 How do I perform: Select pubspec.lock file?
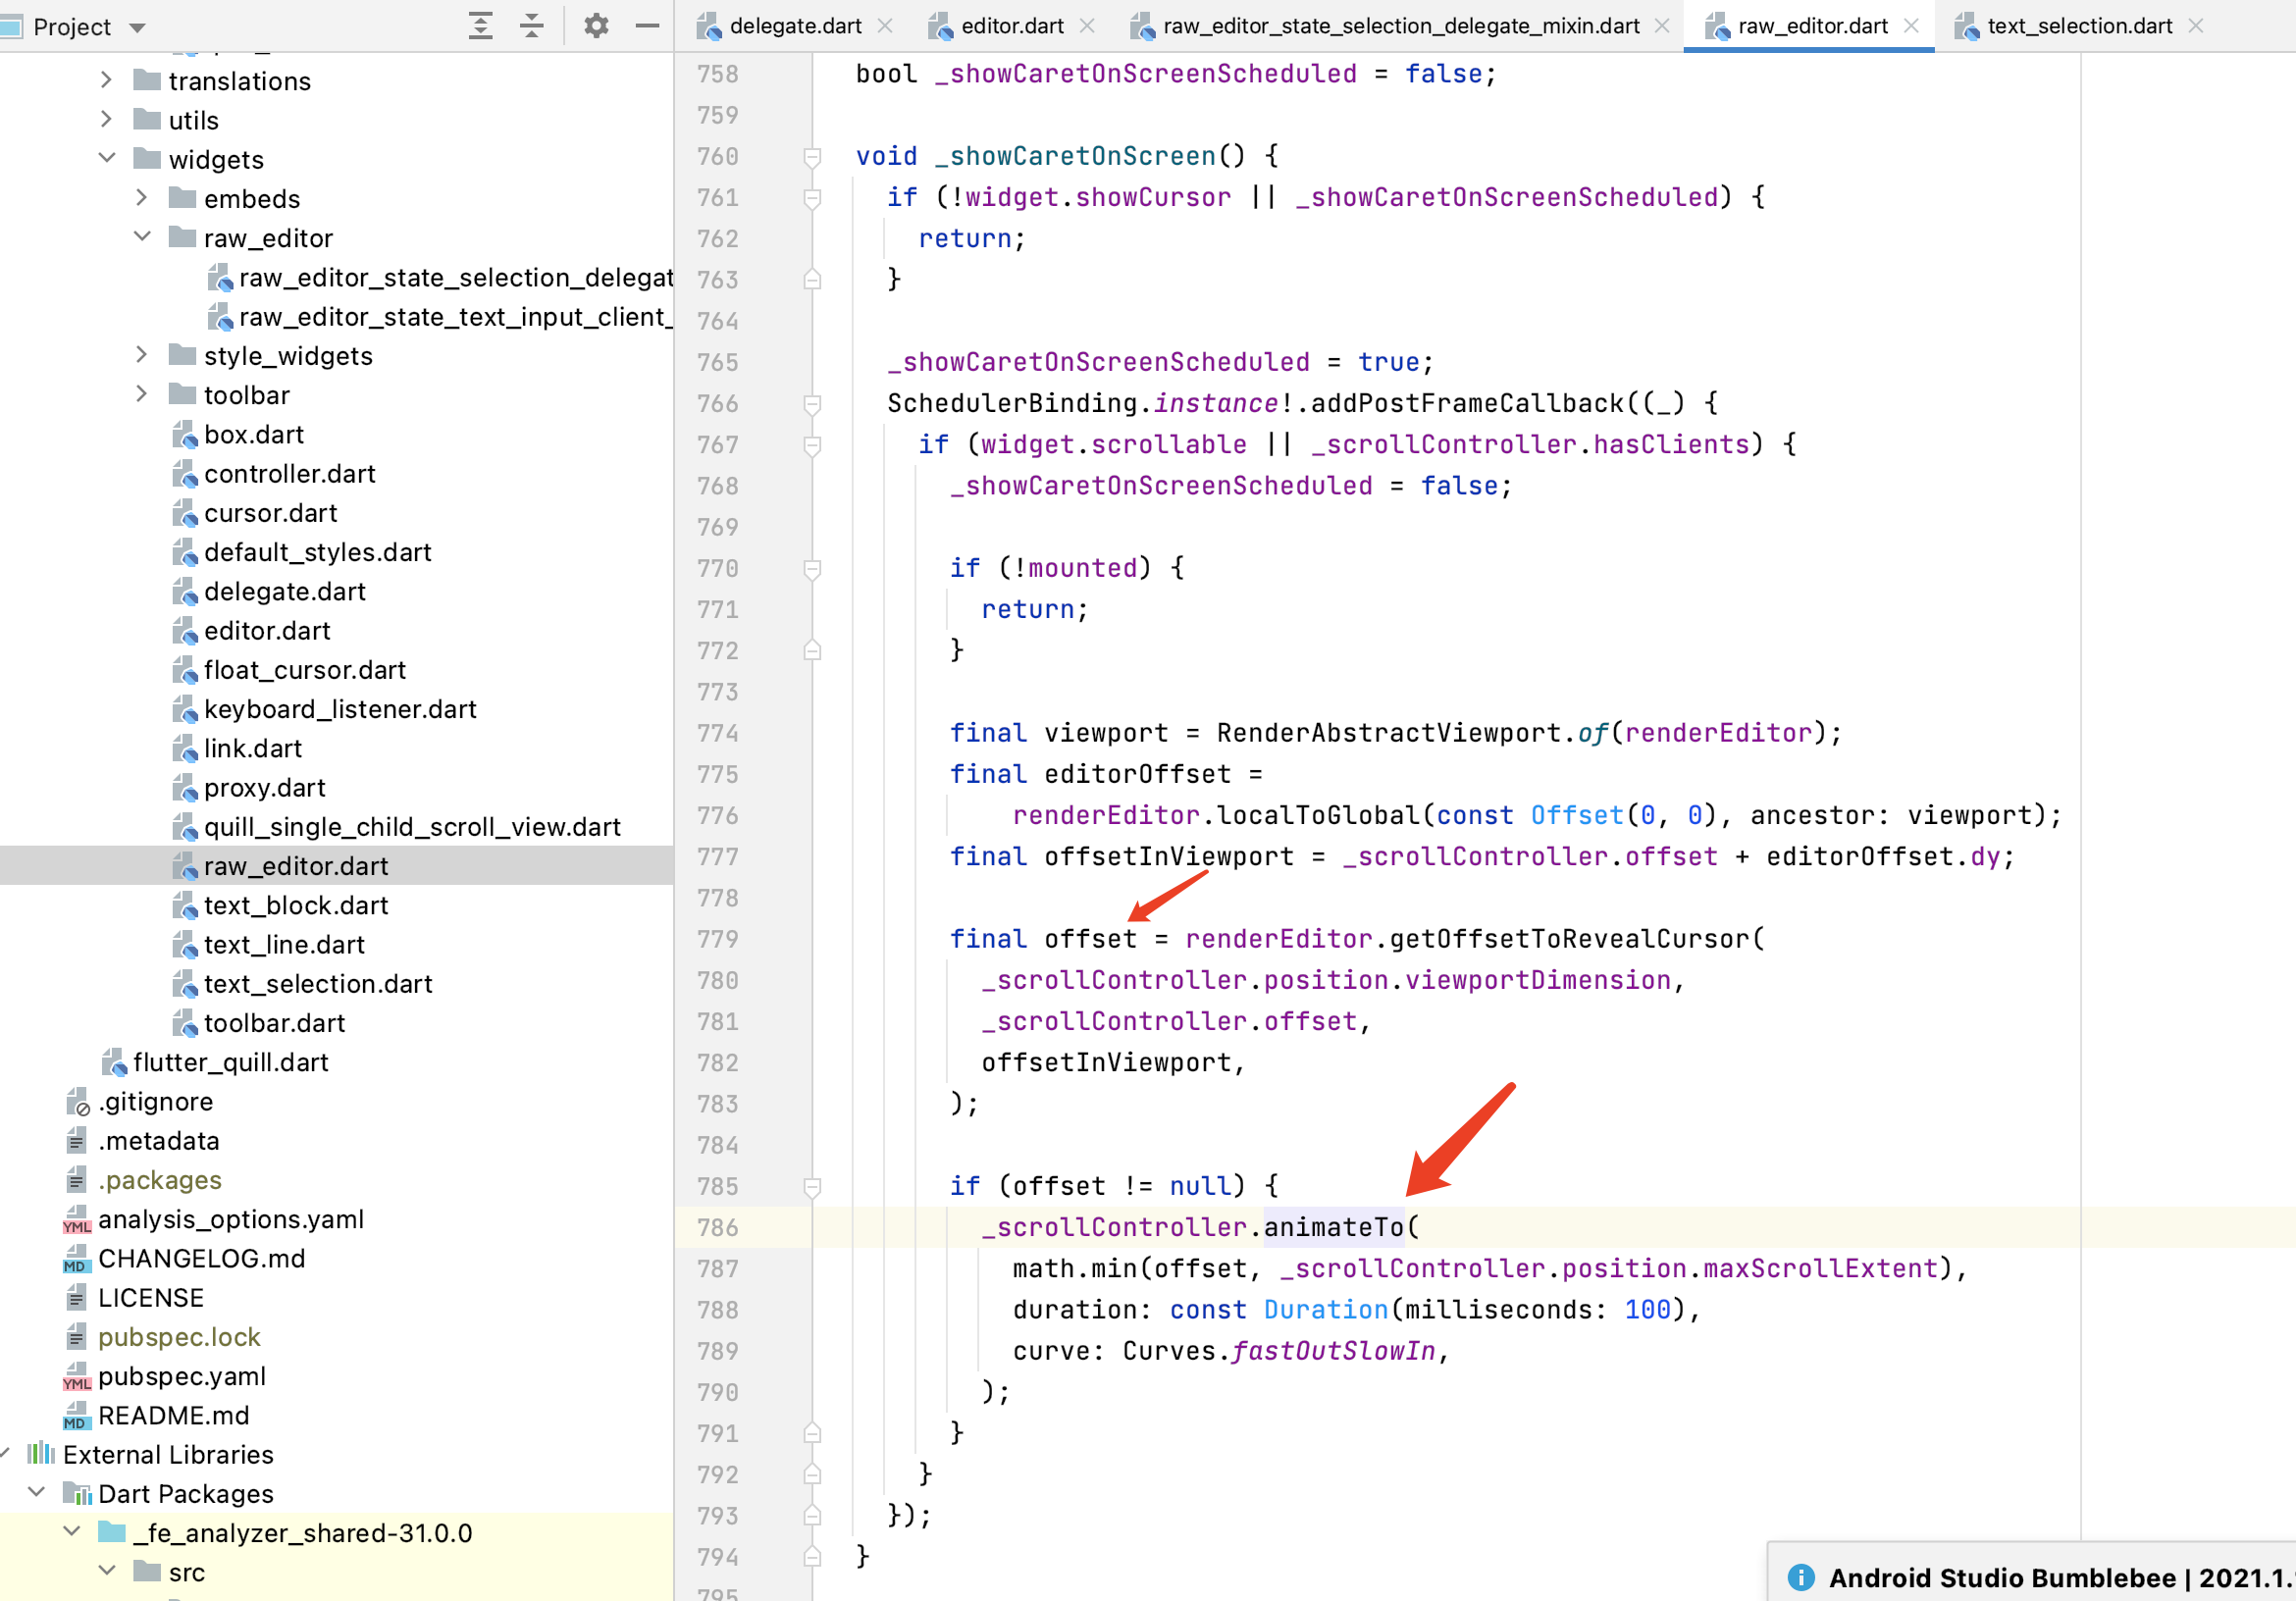pyautogui.click(x=179, y=1336)
